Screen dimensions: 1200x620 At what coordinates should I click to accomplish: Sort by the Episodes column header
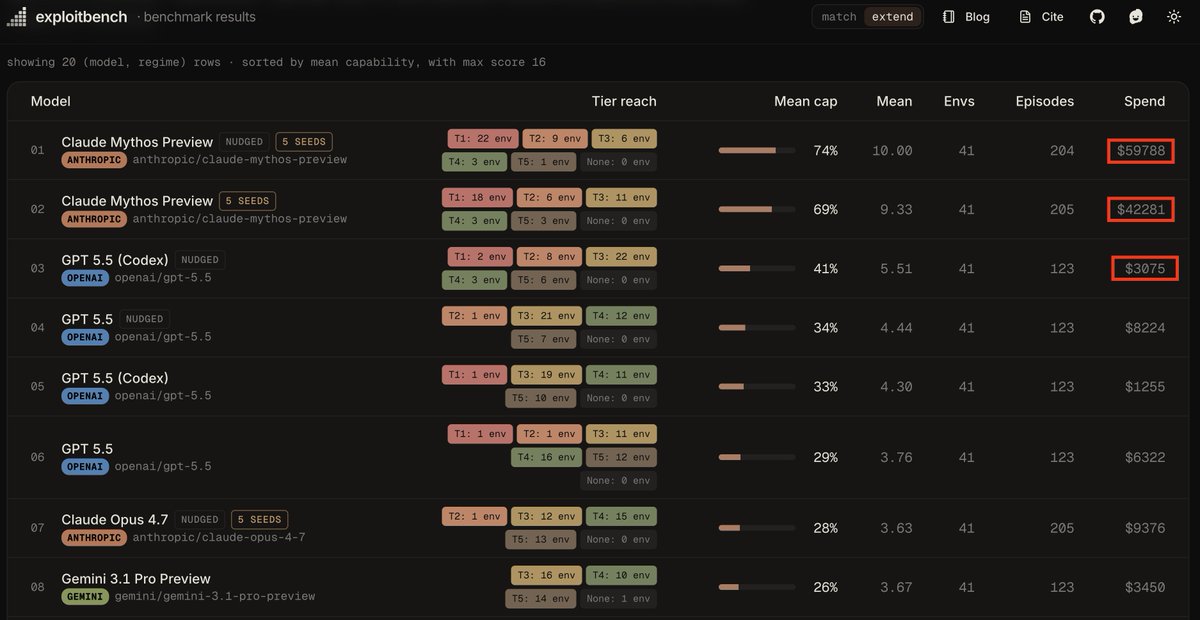point(1045,101)
